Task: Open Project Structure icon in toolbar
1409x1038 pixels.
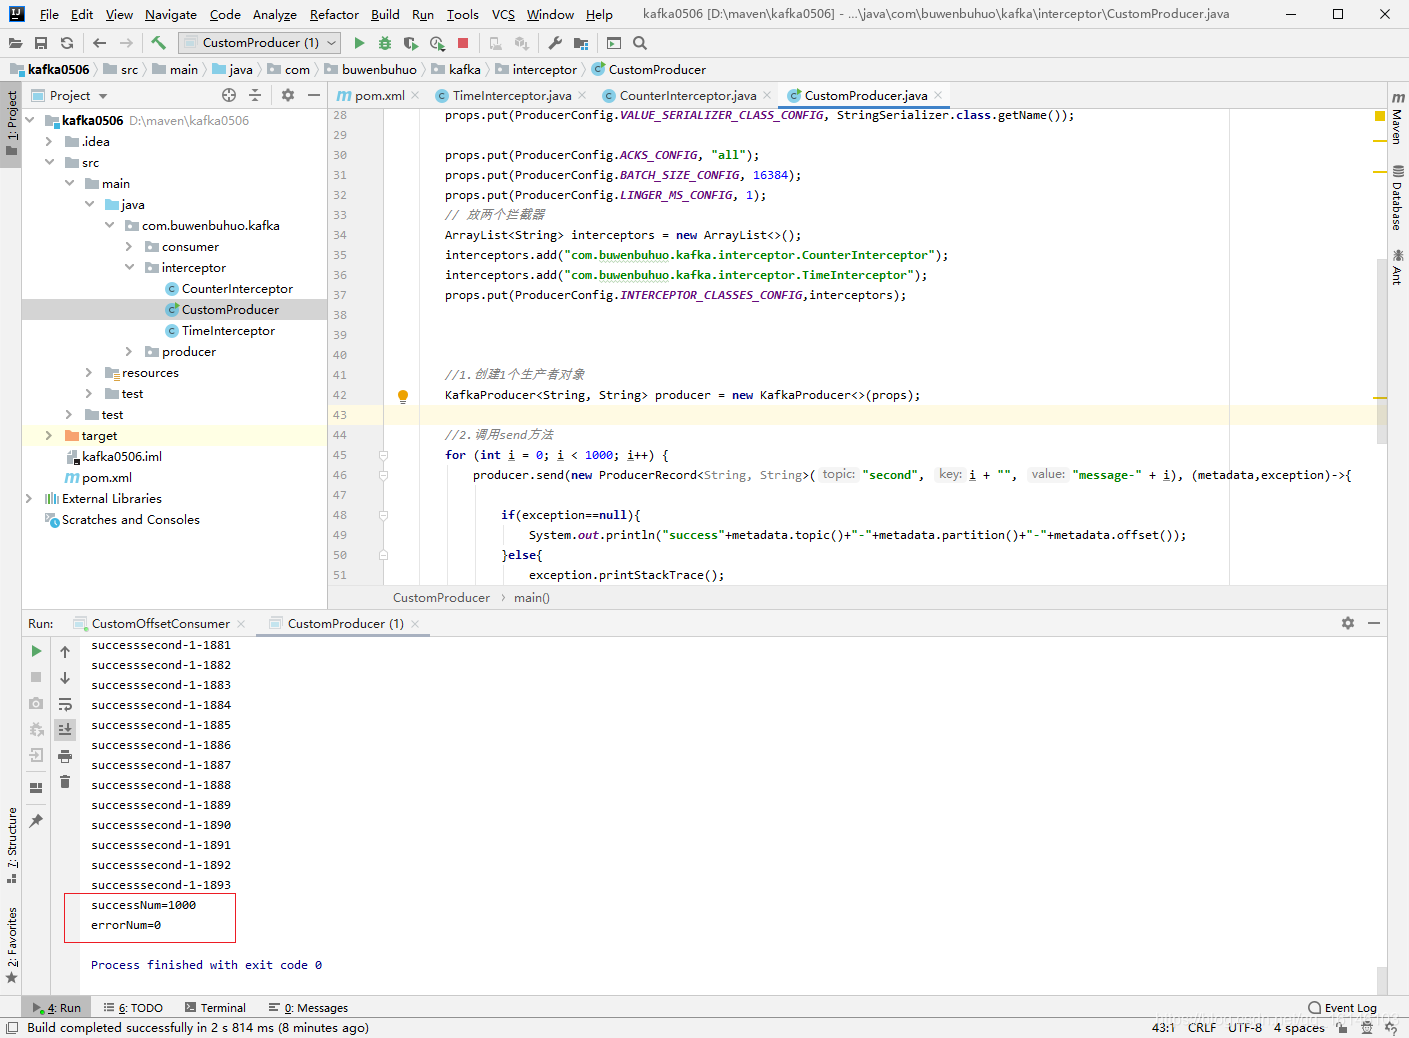Action: click(581, 43)
